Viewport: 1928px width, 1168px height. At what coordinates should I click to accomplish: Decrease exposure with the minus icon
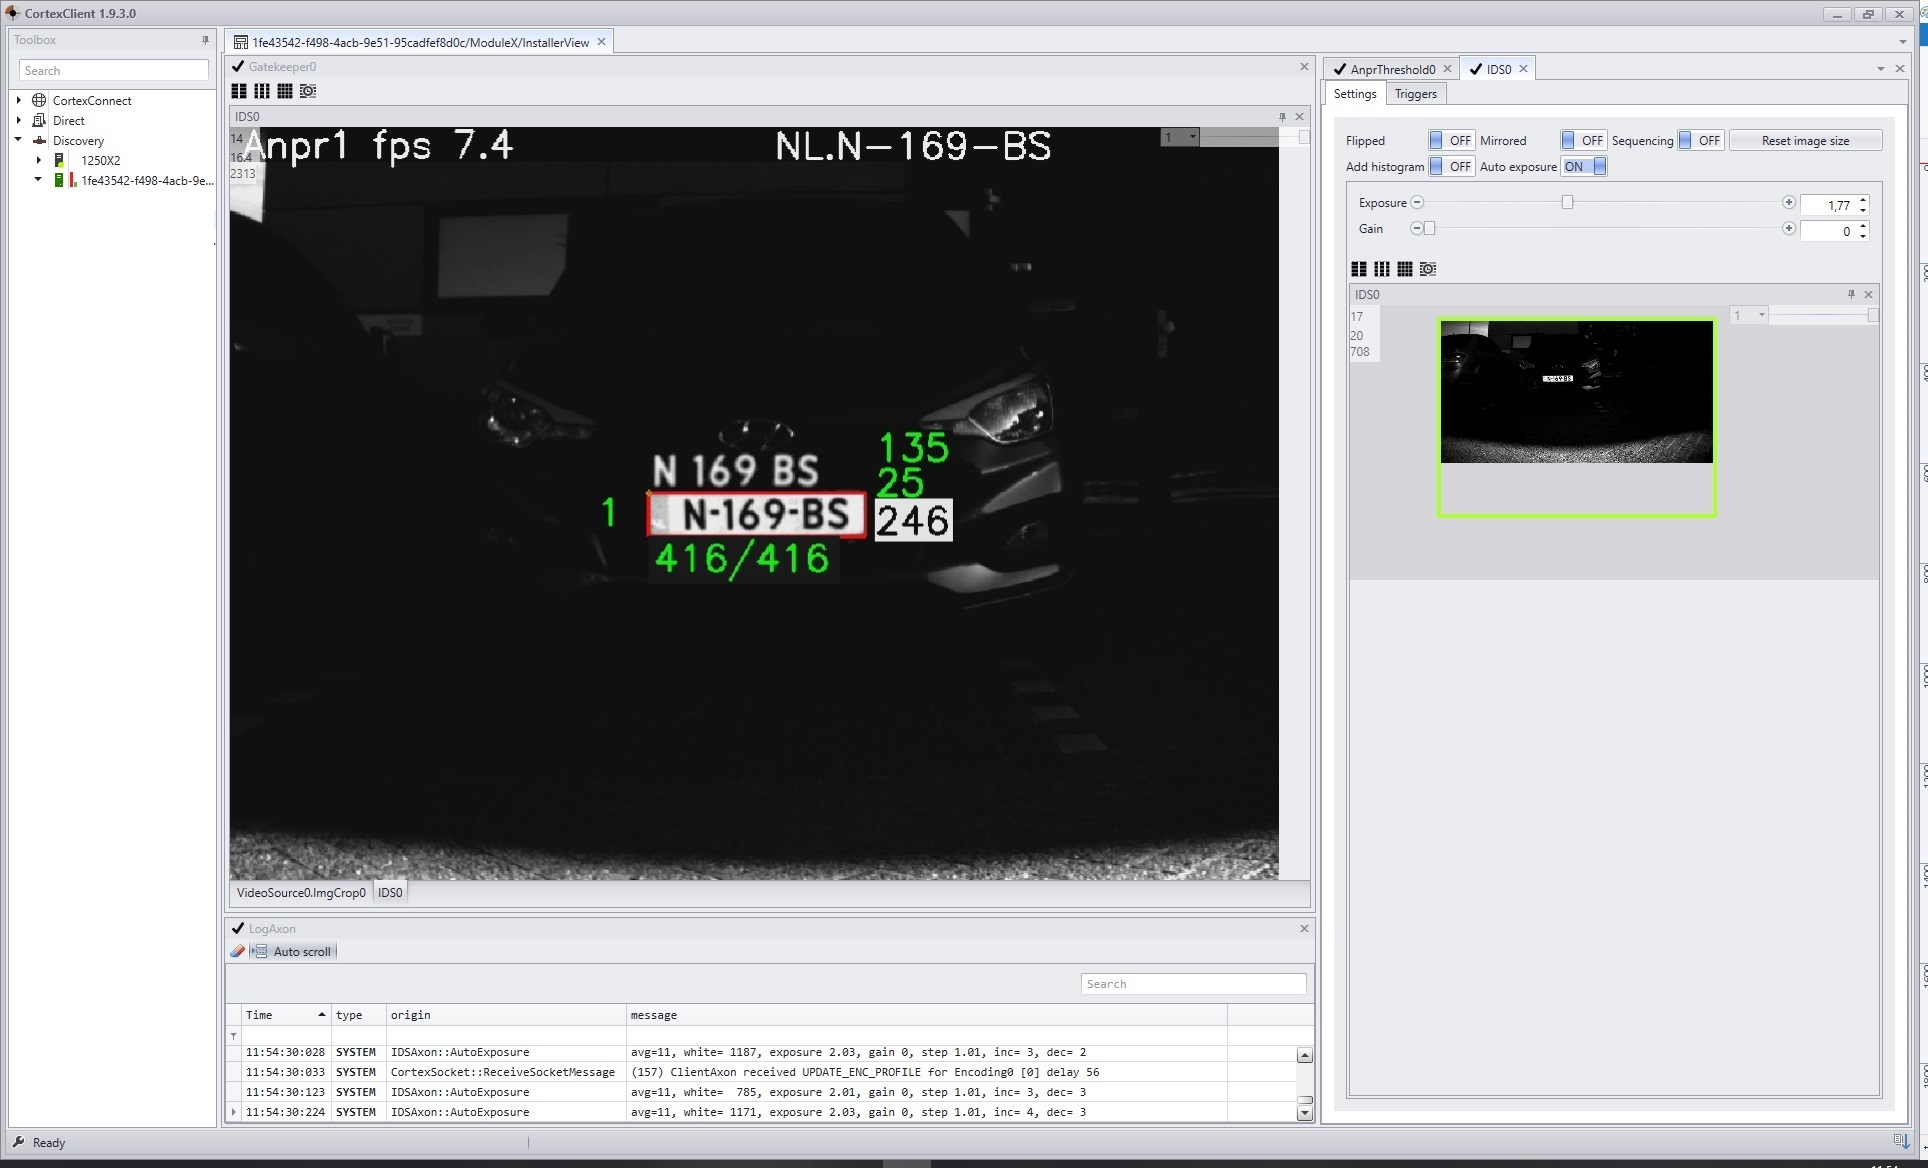point(1417,203)
